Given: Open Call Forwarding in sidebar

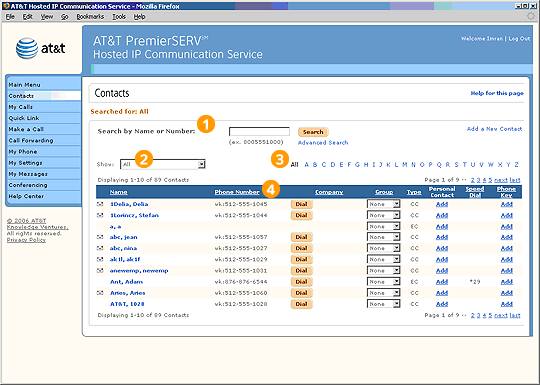Looking at the screenshot, I should tap(31, 141).
